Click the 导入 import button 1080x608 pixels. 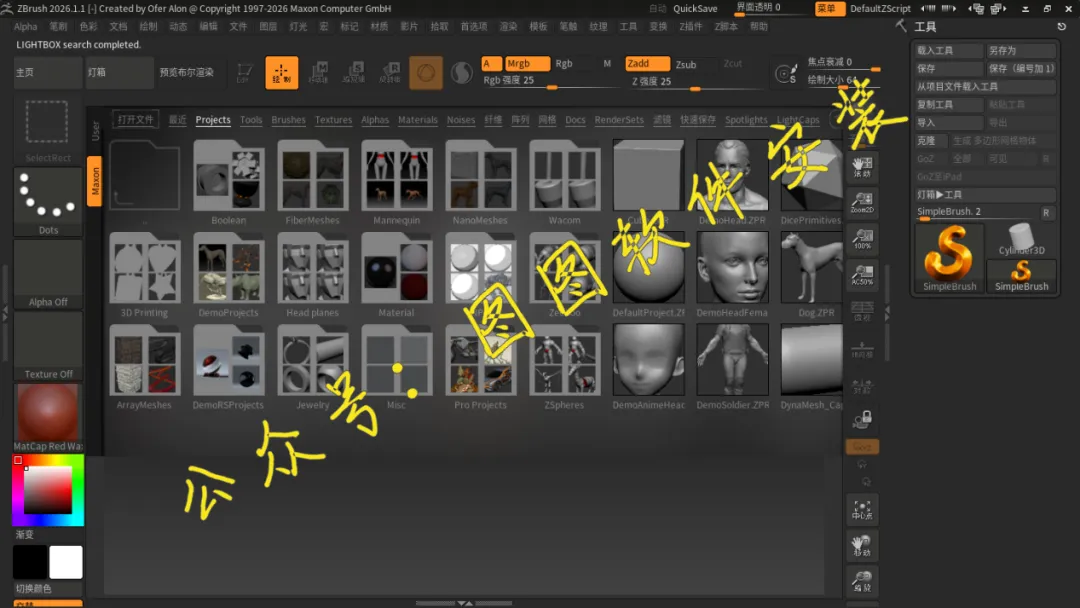[948, 122]
